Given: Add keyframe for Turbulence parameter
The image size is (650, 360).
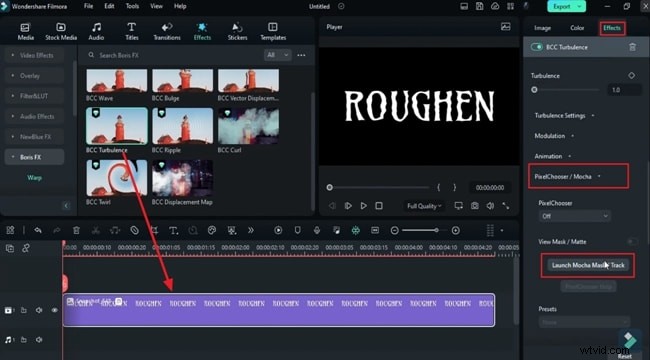Looking at the screenshot, I should tap(631, 75).
